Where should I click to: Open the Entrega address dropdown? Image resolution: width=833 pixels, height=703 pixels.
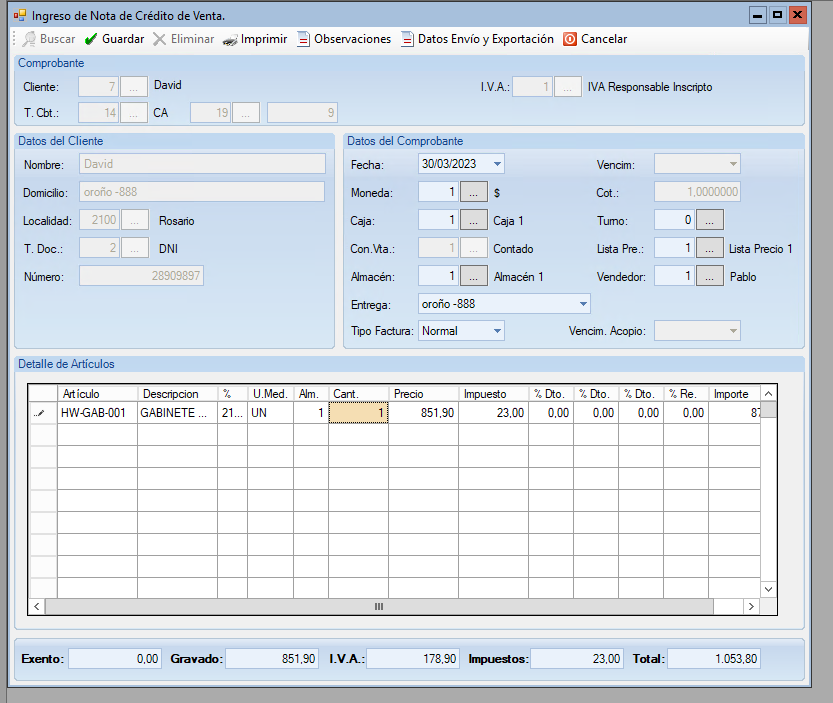(x=583, y=304)
